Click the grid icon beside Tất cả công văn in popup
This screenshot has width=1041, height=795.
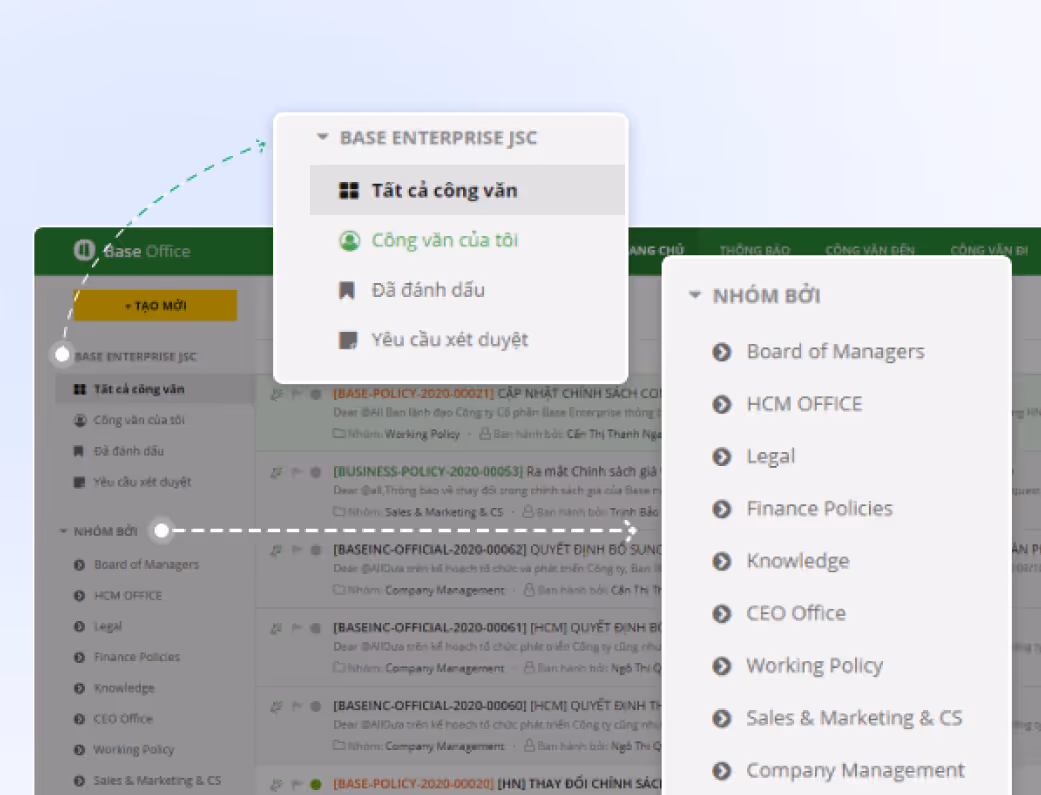349,191
